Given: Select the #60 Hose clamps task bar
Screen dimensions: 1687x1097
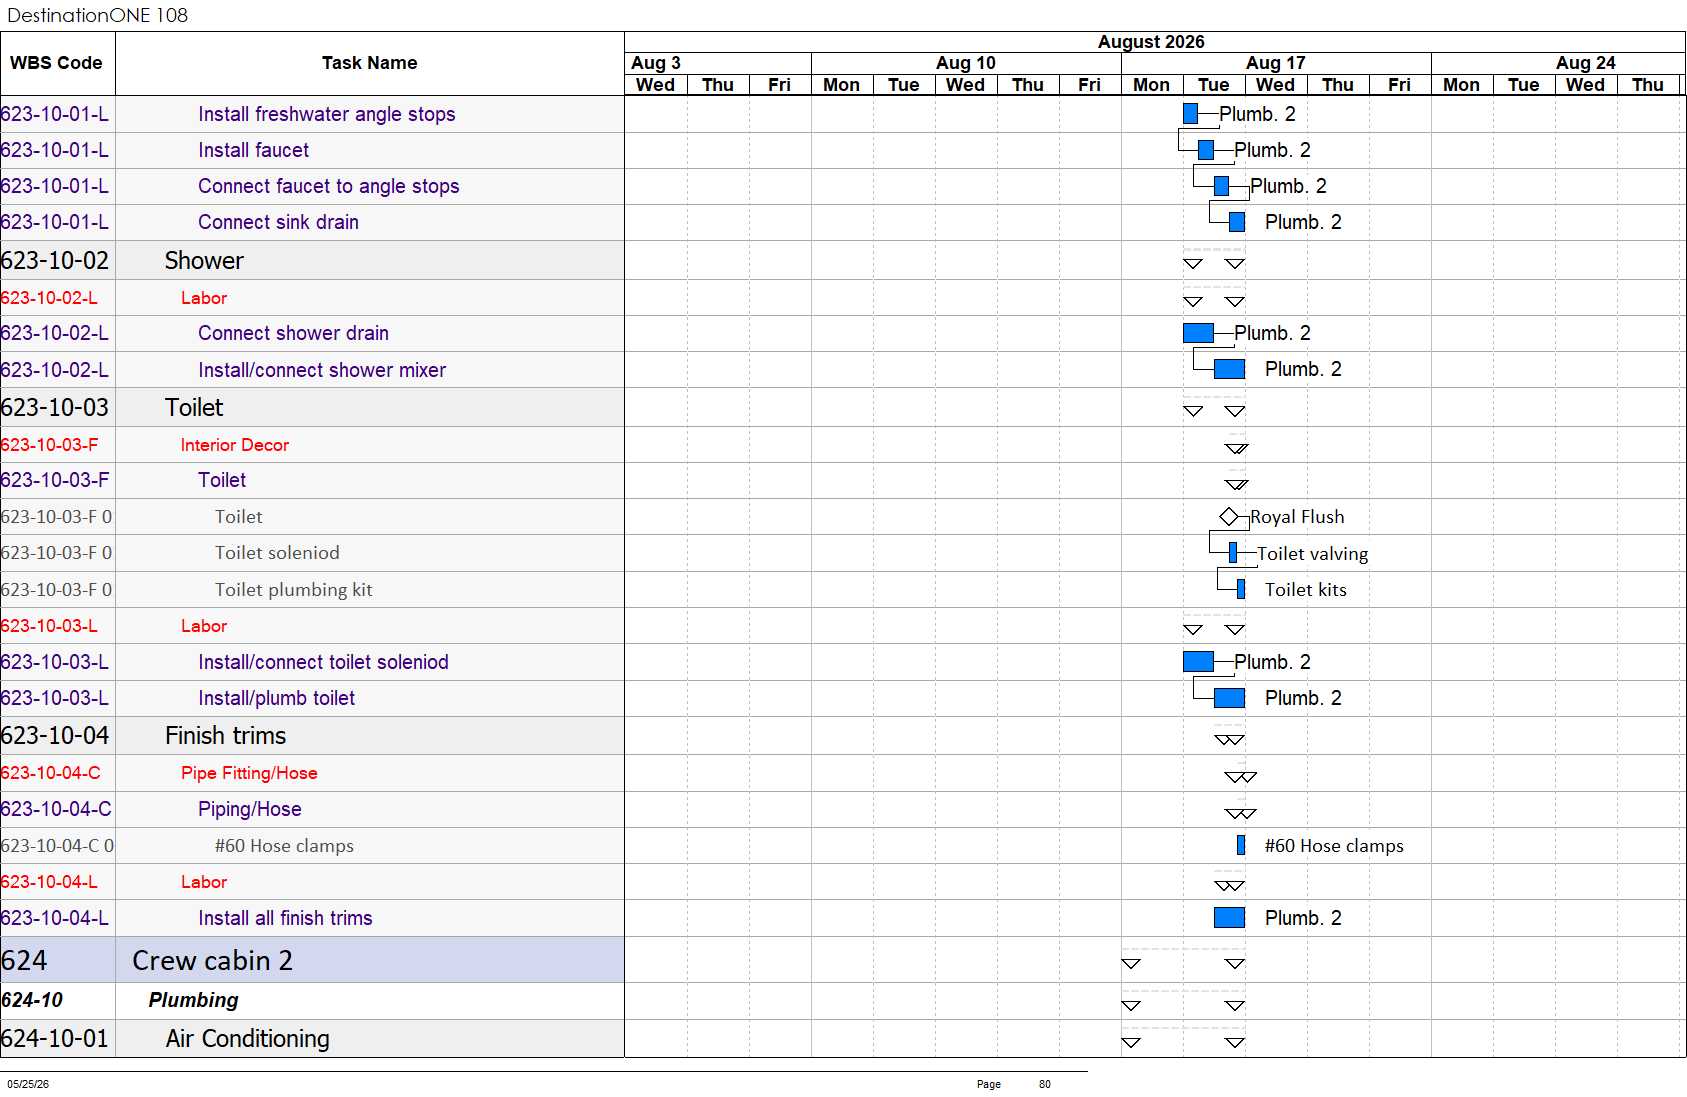Looking at the screenshot, I should click(1241, 846).
